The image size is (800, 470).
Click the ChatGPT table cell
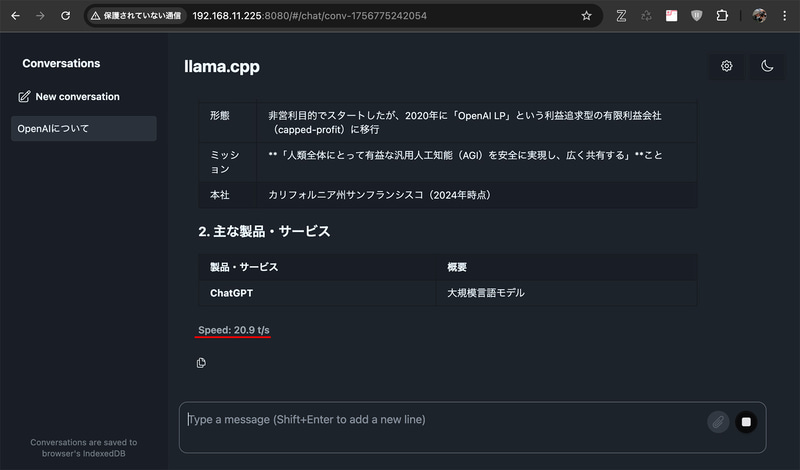pos(317,293)
